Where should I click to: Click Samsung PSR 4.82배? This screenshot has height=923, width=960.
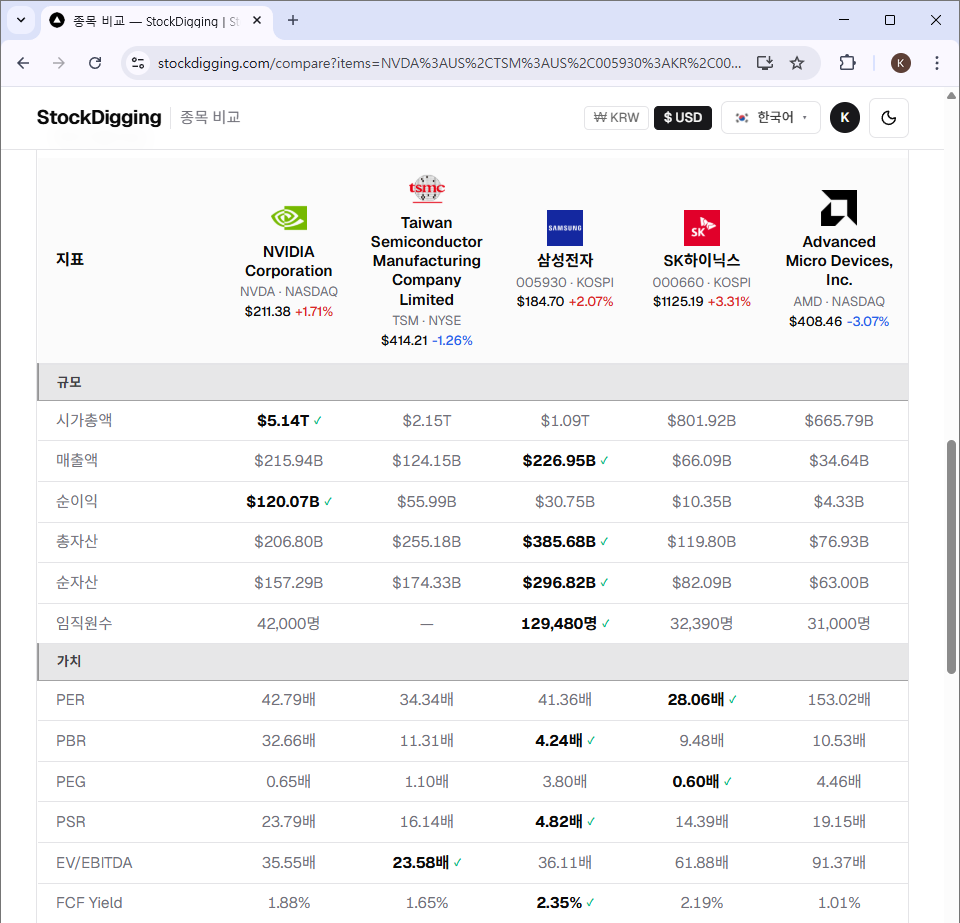click(558, 821)
